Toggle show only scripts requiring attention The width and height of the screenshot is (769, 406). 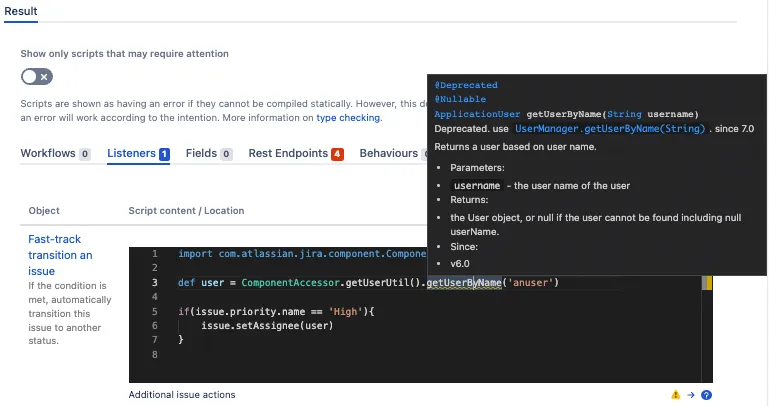tap(37, 76)
